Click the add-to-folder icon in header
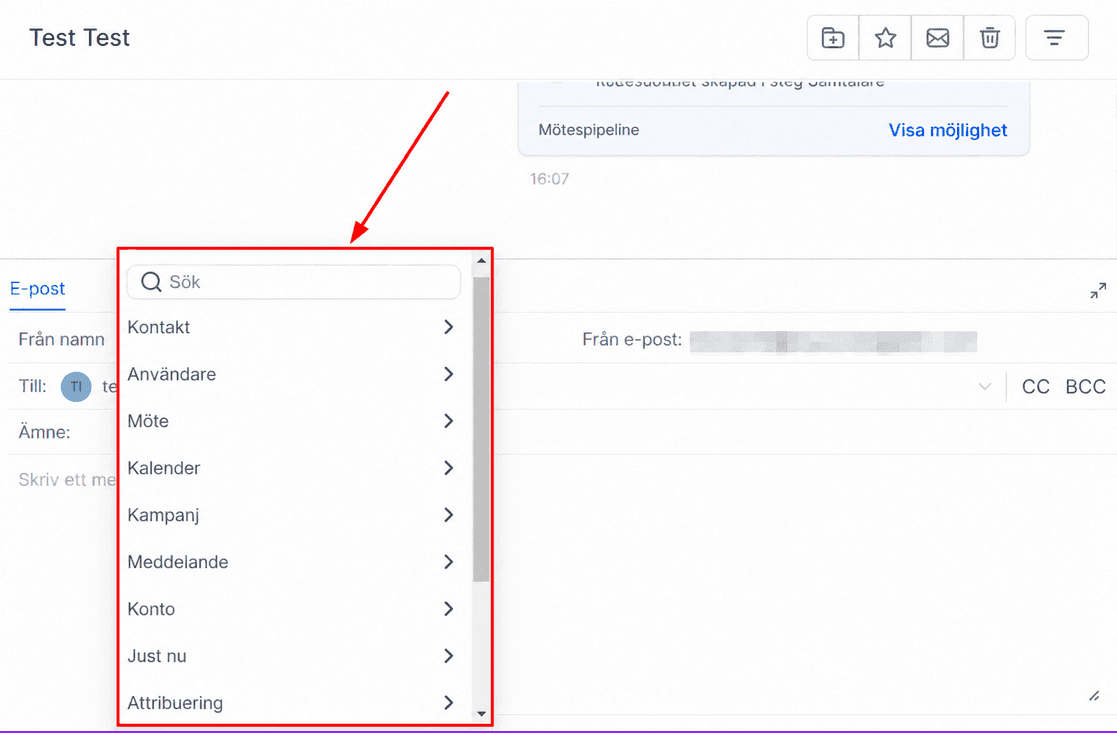The width and height of the screenshot is (1117, 733). pos(833,38)
